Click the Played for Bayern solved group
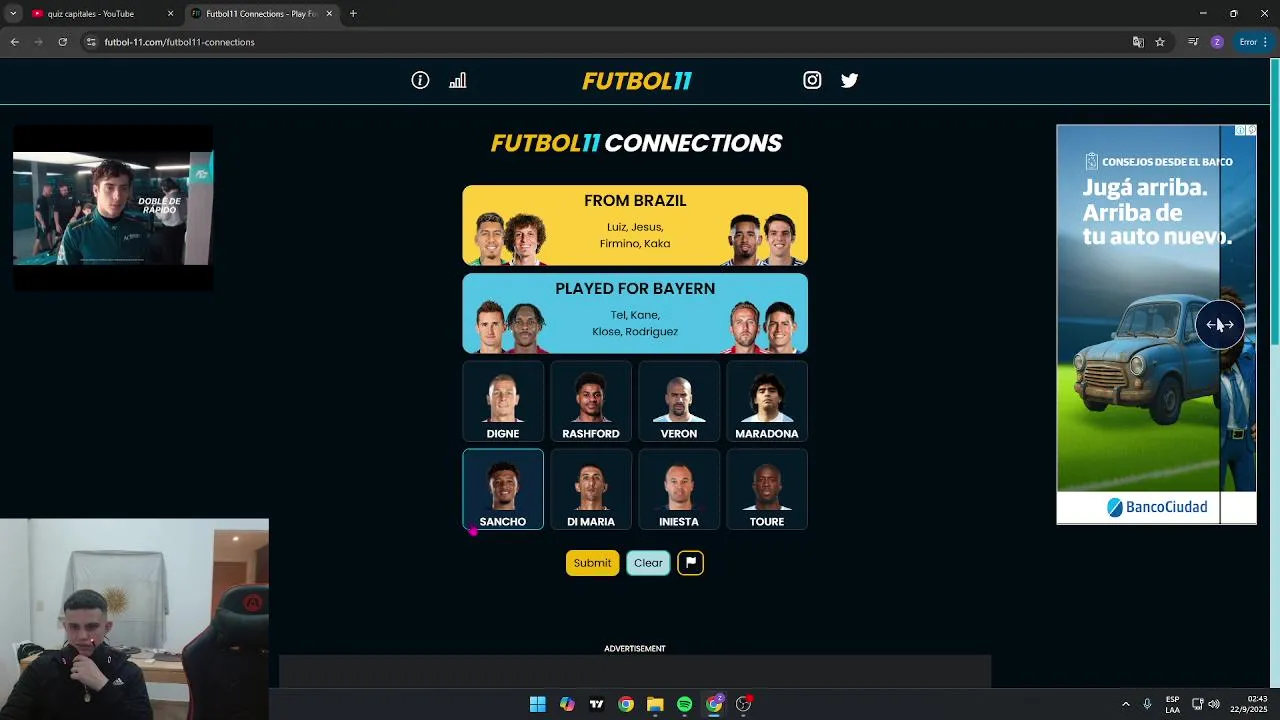Screen dimensions: 1280x720 pyautogui.click(x=635, y=314)
